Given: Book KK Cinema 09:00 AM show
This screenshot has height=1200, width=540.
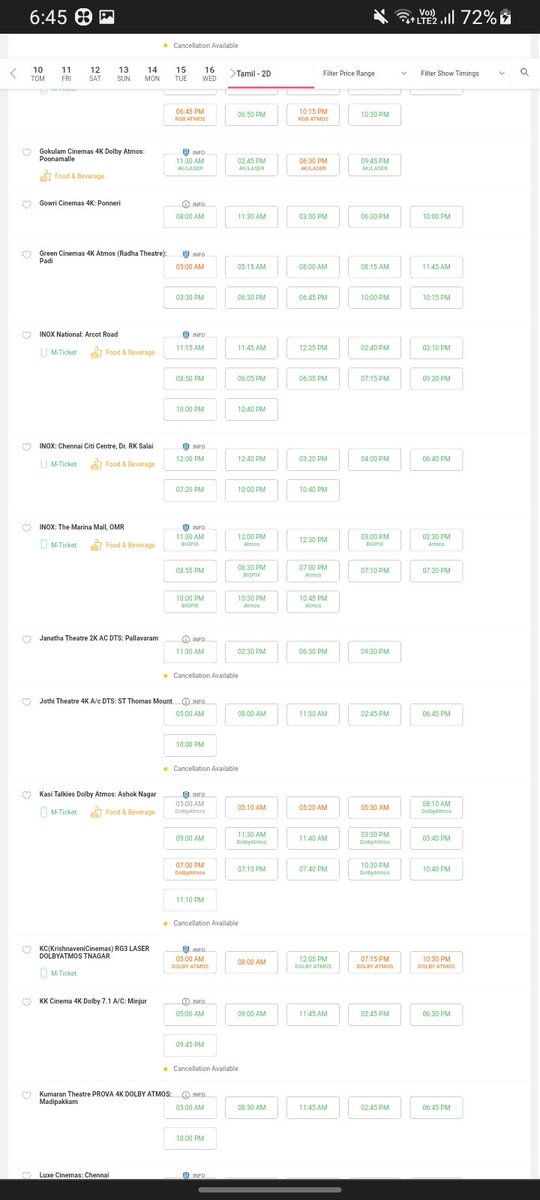Looking at the screenshot, I should 252,1014.
